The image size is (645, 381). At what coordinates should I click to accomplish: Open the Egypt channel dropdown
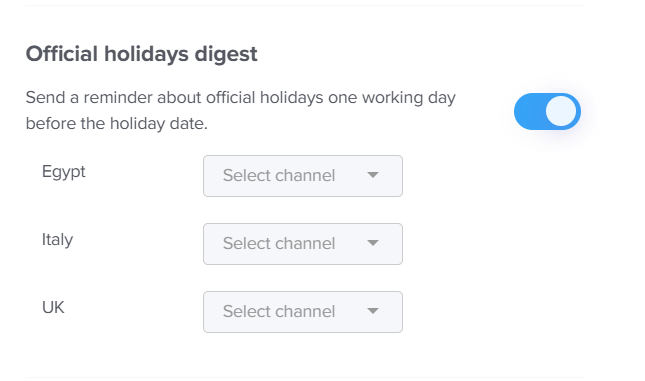[303, 176]
